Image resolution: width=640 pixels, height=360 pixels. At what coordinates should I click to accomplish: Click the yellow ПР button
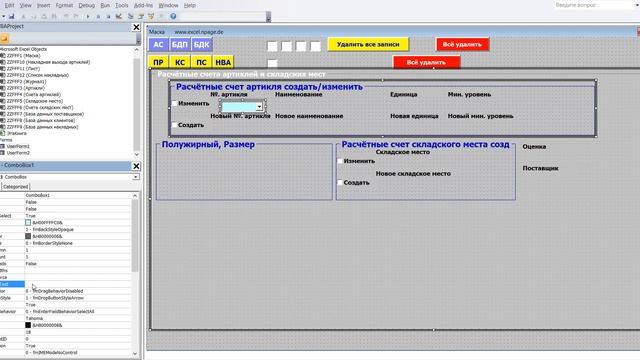pyautogui.click(x=158, y=62)
